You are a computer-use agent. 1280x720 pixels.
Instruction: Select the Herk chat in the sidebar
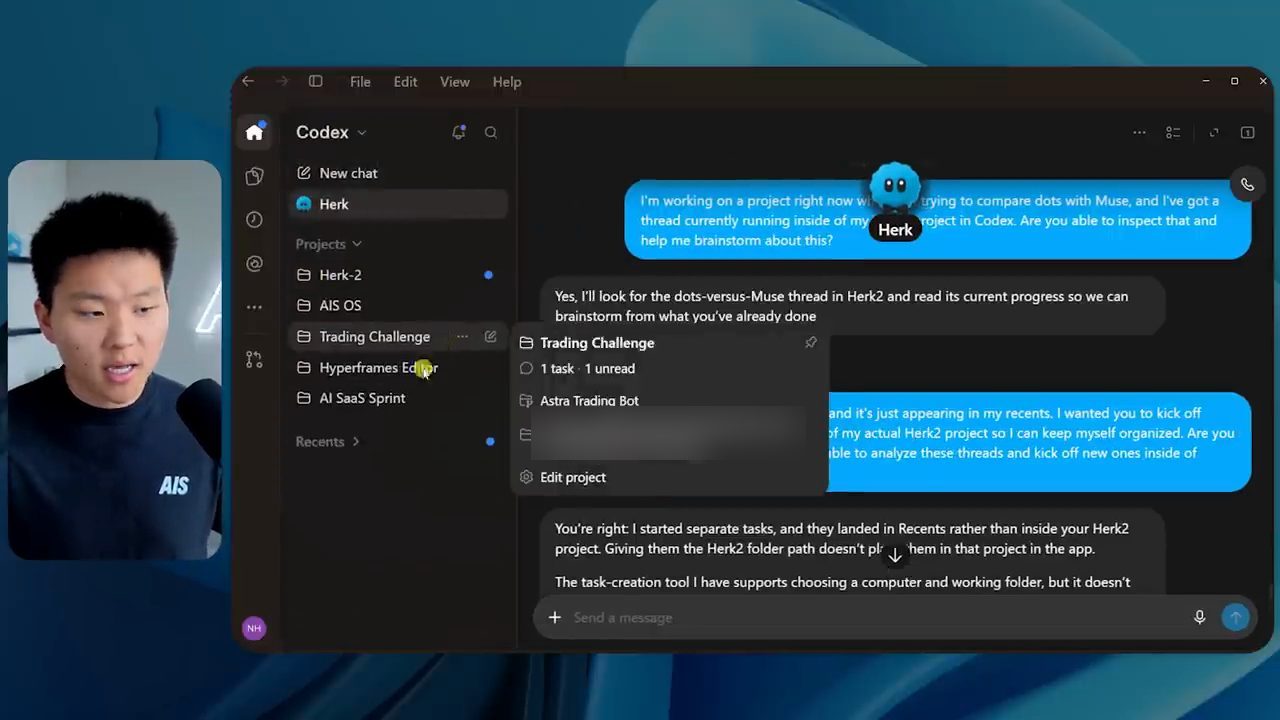[x=399, y=204]
